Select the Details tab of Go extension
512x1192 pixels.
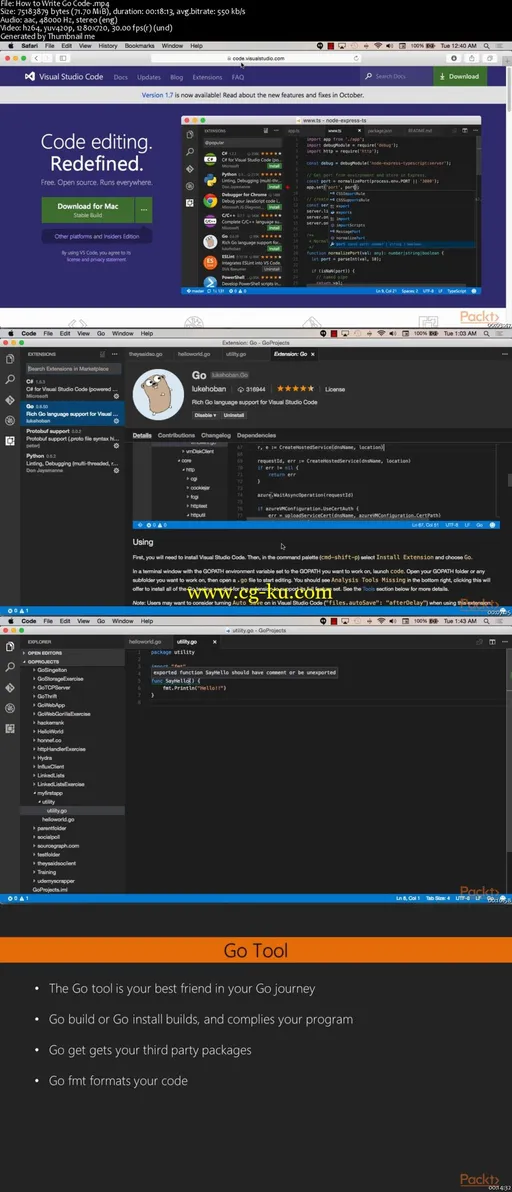point(142,436)
